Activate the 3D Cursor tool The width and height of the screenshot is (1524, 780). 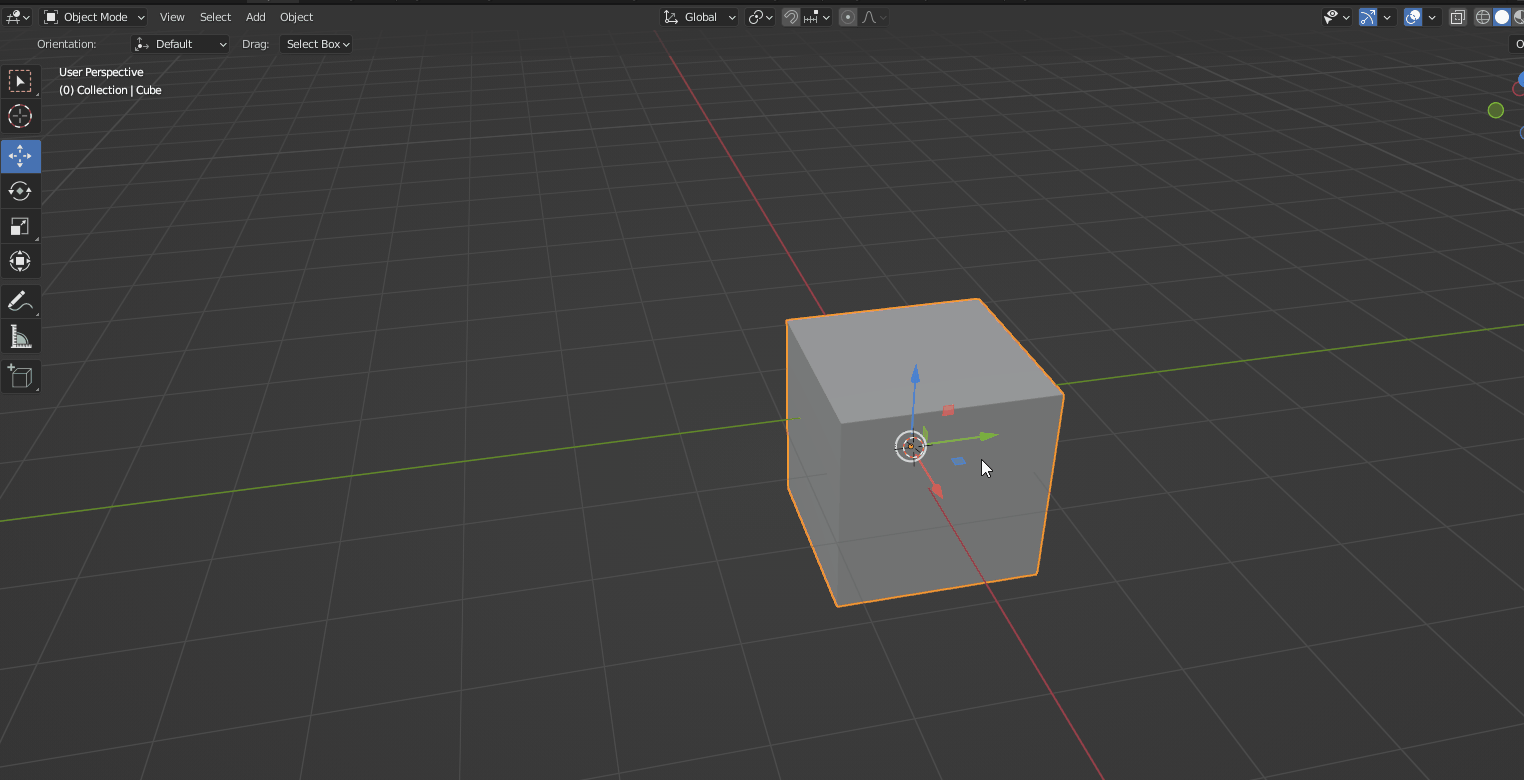(20, 116)
